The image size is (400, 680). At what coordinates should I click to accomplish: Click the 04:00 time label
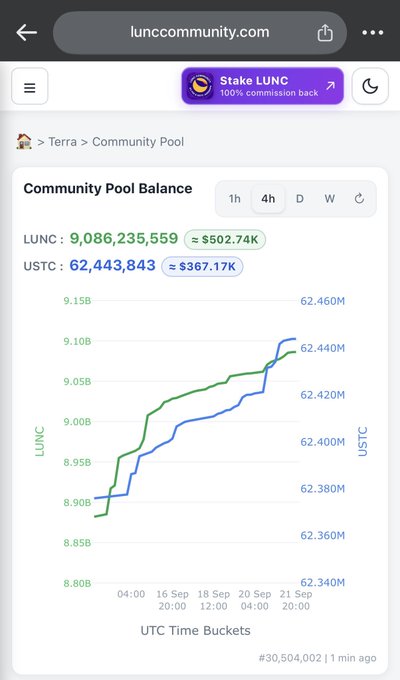(131, 594)
